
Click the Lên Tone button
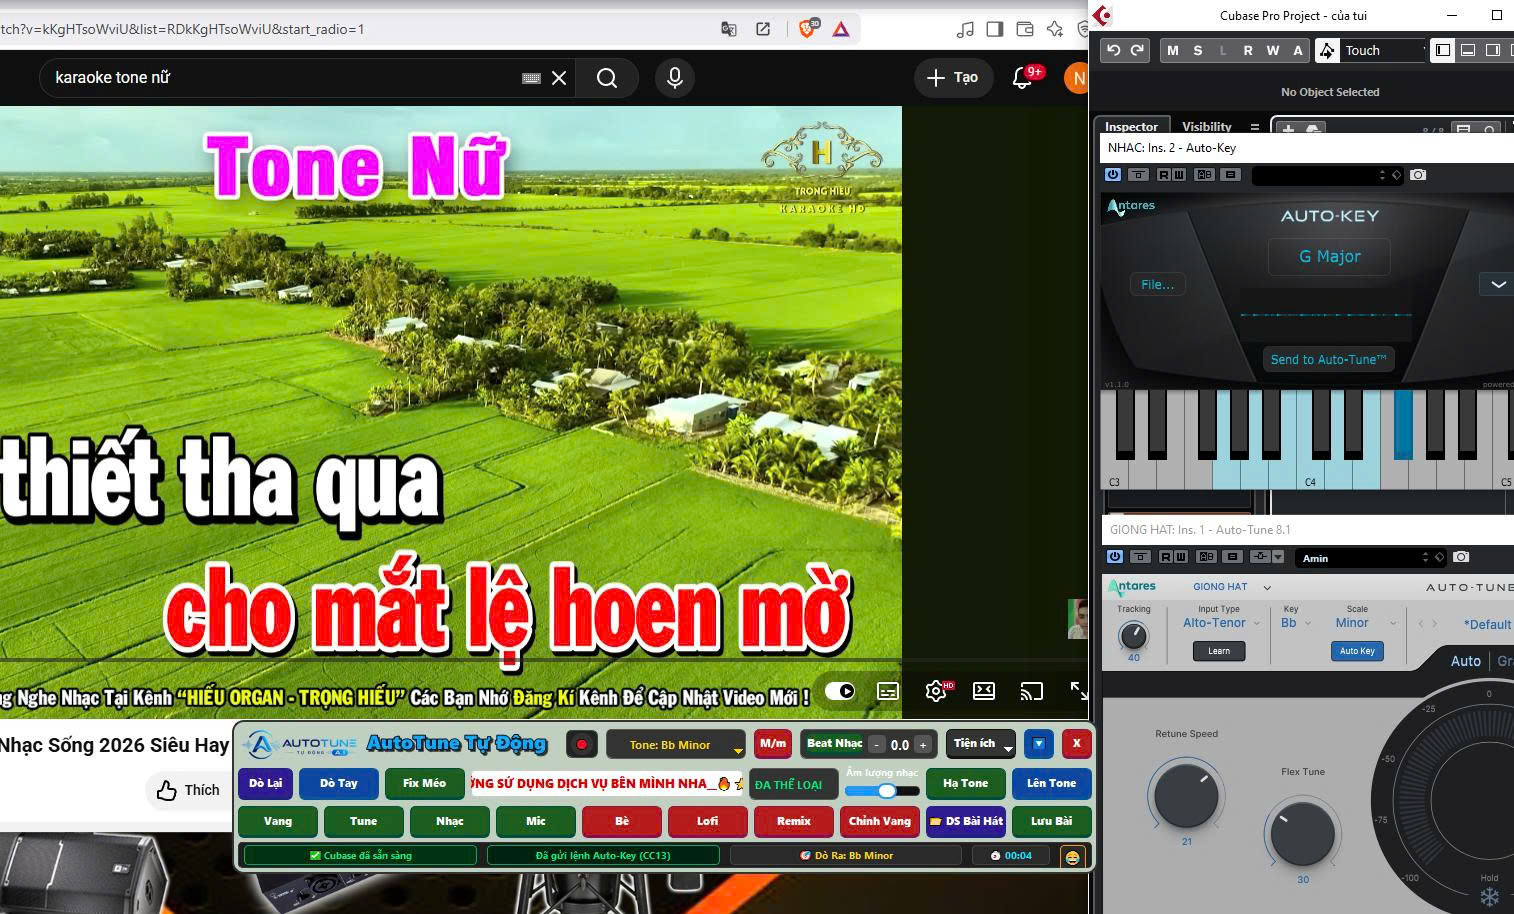(x=1052, y=783)
